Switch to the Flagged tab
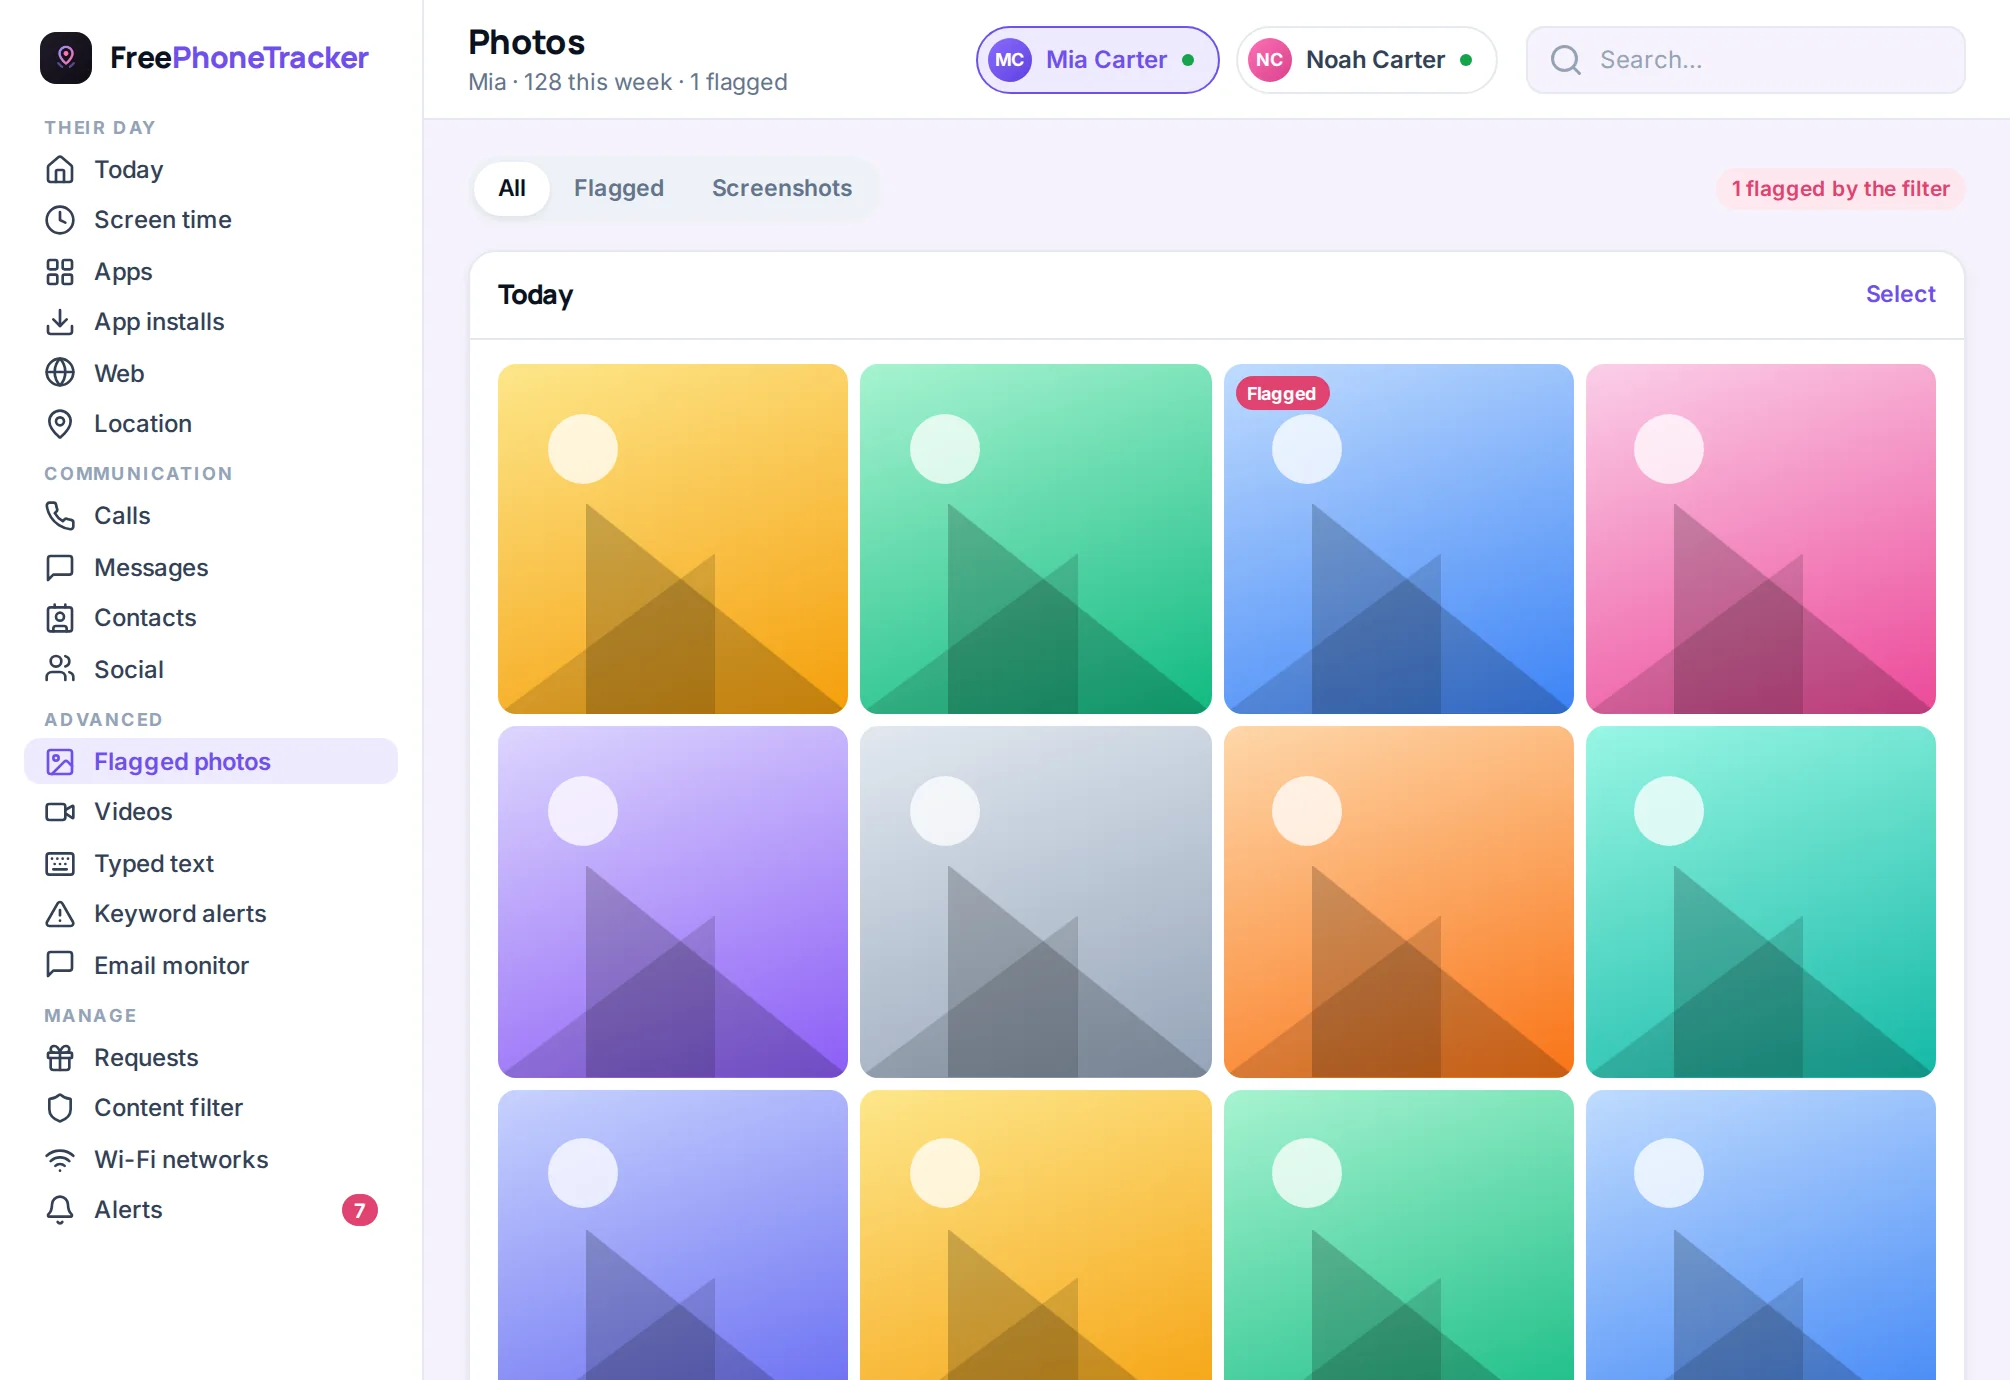 pyautogui.click(x=619, y=188)
